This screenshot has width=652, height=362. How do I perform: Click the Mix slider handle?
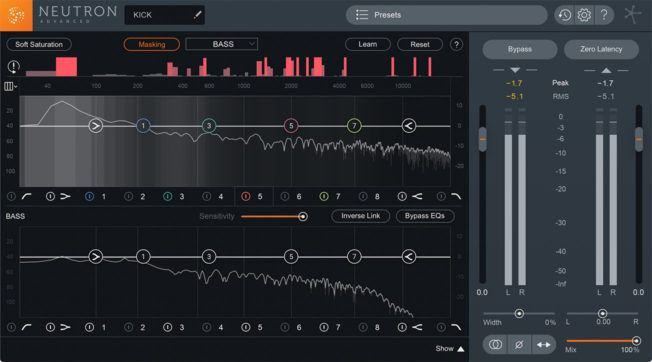(x=636, y=341)
